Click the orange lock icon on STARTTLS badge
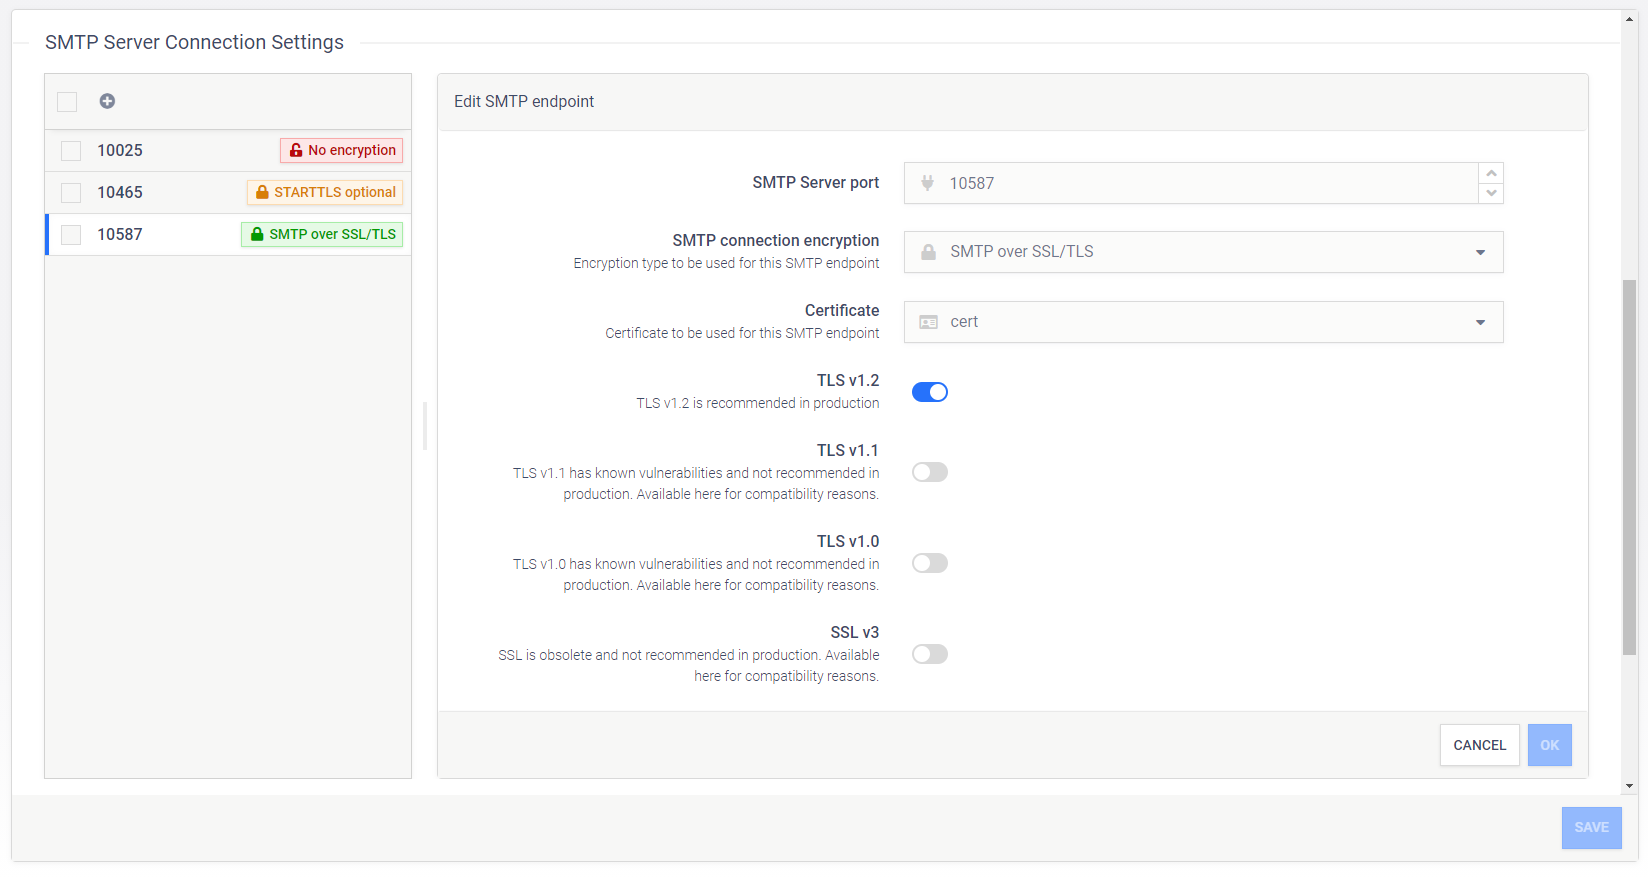Screen dimensions: 1648x878 point(262,192)
